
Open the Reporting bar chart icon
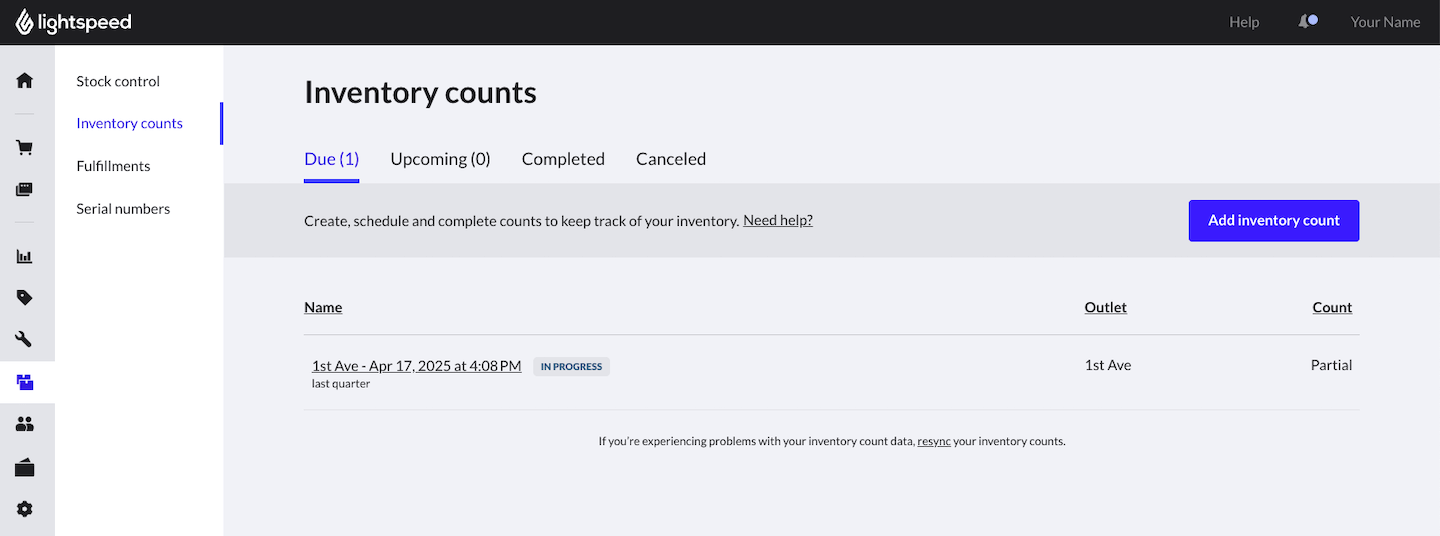click(25, 256)
